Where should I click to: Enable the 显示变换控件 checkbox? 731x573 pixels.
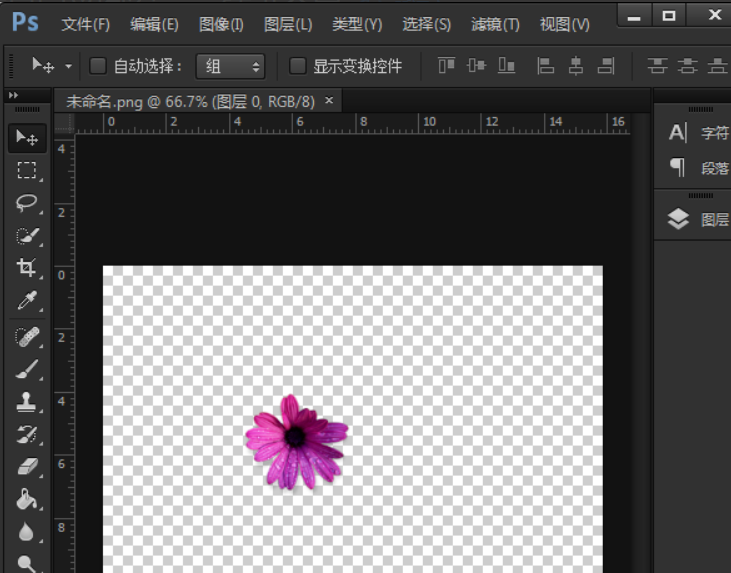pos(297,66)
